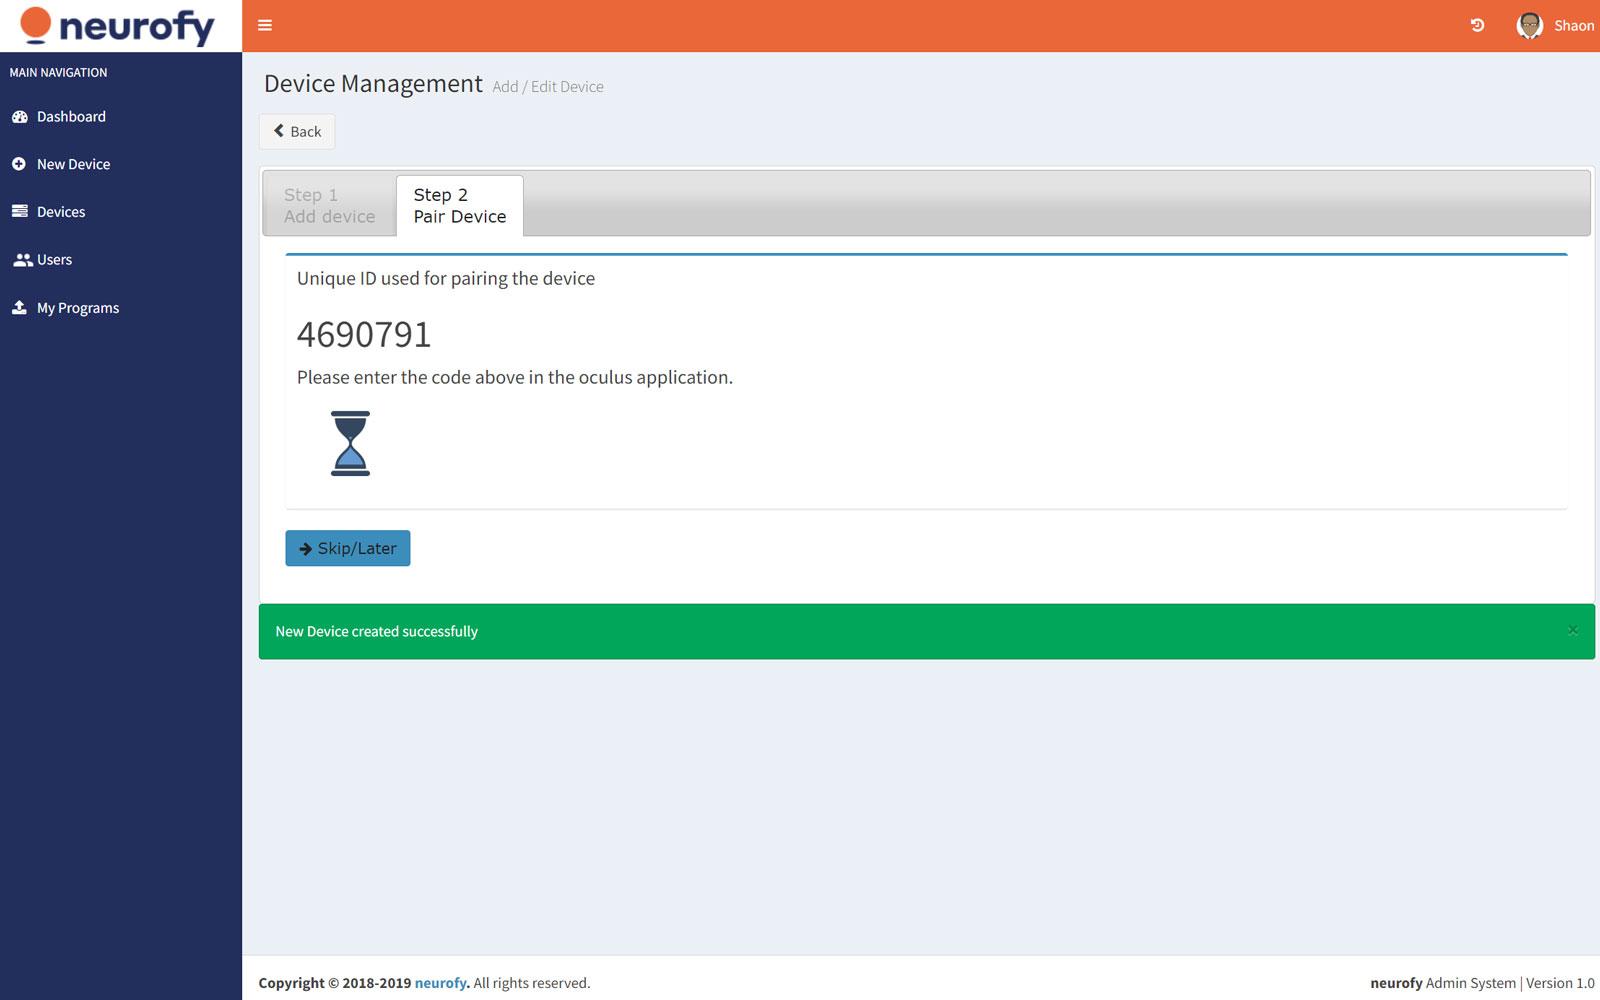The width and height of the screenshot is (1600, 1000).
Task: Click 'Unique ID used for pairing the device' text
Action: tap(446, 278)
